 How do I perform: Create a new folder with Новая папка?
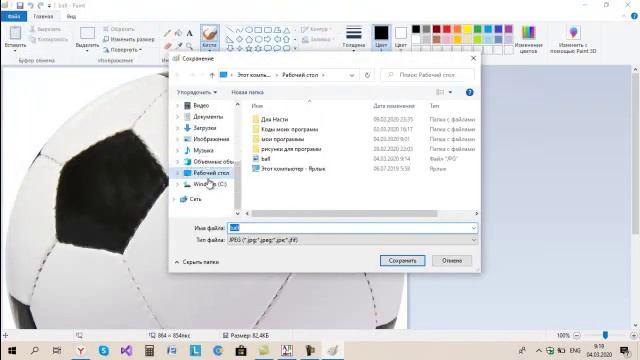(x=247, y=92)
